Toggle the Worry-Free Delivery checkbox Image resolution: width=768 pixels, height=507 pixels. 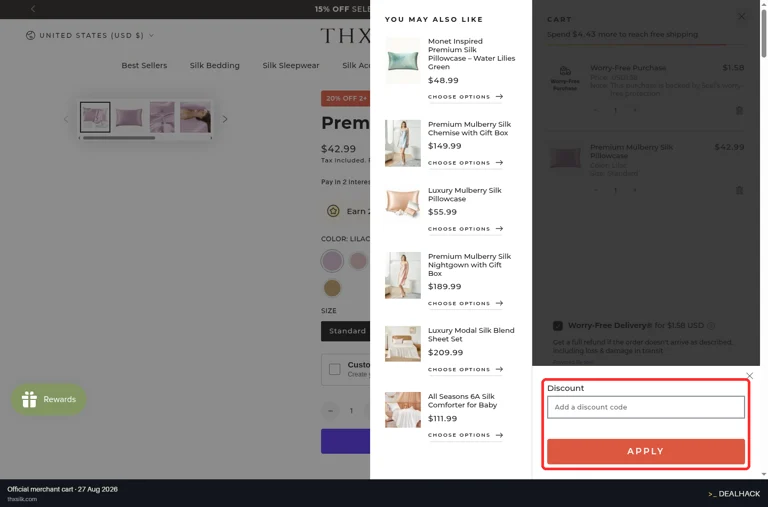click(557, 325)
